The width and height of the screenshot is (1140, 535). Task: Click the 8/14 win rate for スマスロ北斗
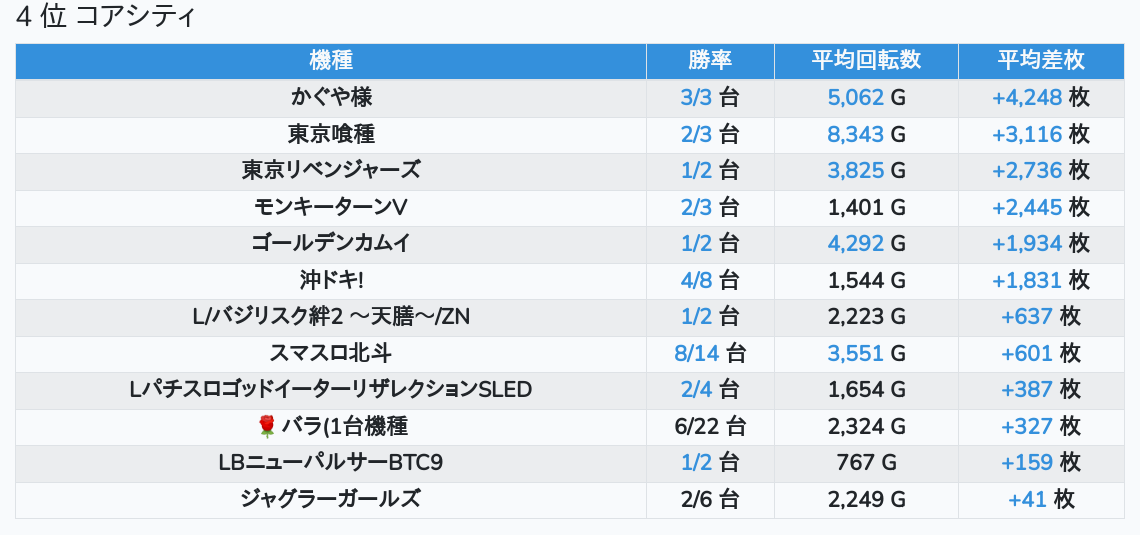coord(696,353)
